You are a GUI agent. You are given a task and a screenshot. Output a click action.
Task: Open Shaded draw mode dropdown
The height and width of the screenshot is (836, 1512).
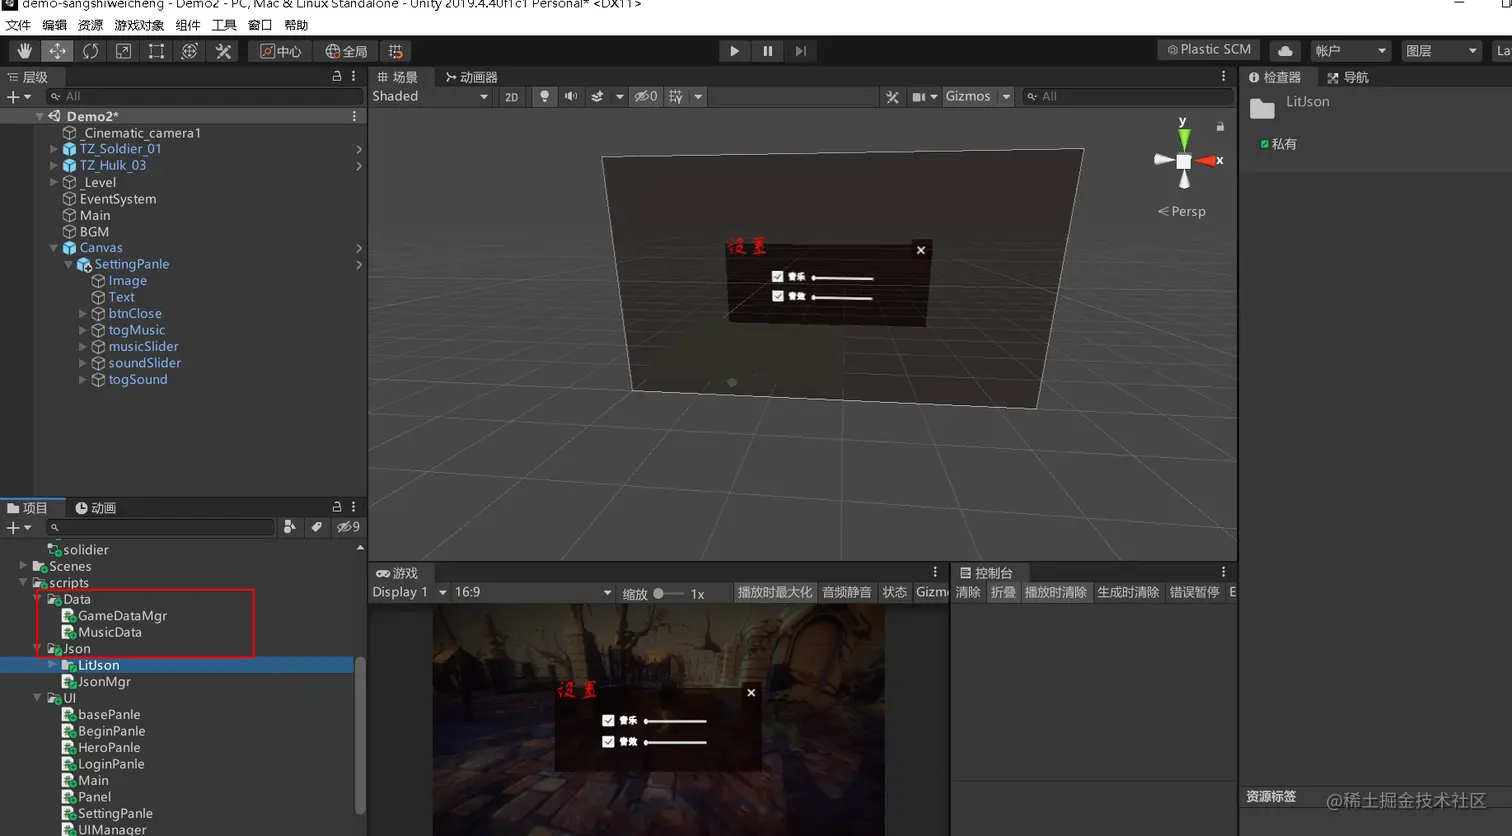tap(430, 97)
